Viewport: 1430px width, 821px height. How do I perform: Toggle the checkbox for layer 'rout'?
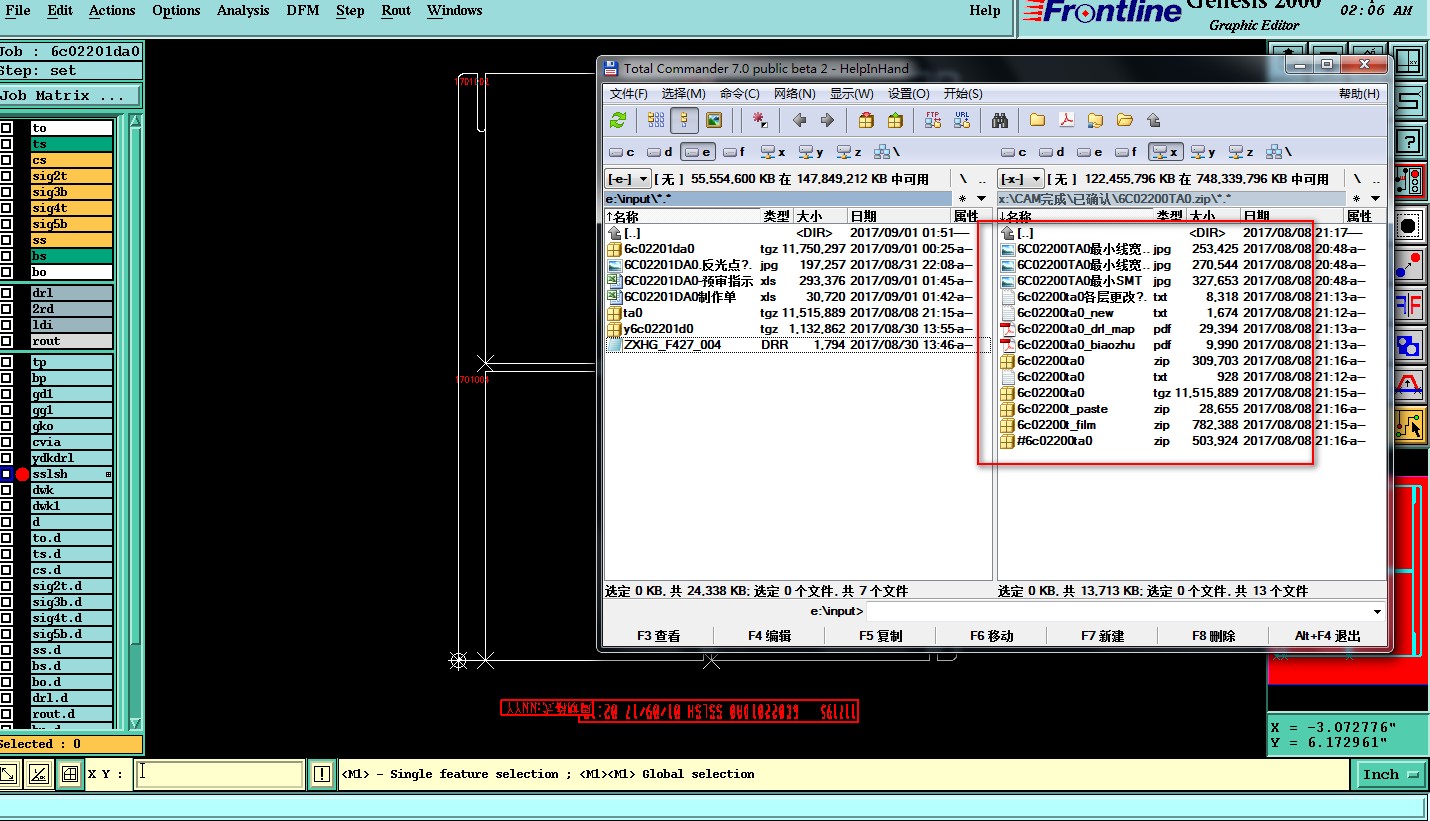[6, 341]
